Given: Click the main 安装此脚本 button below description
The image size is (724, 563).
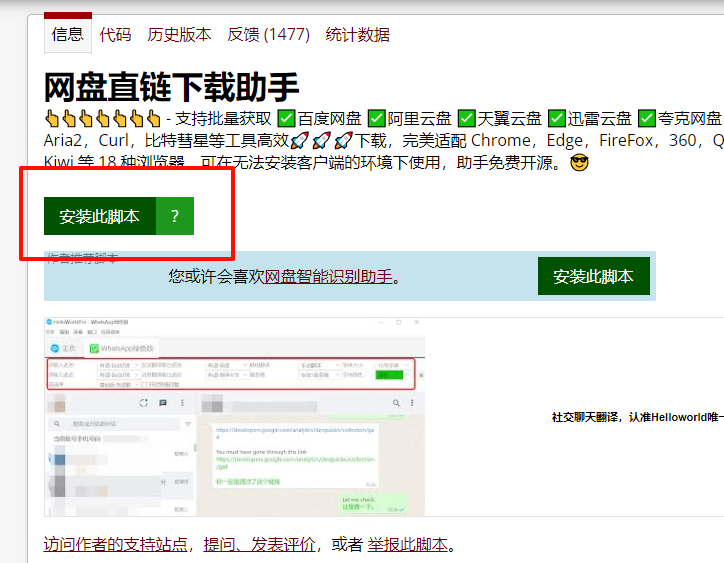Looking at the screenshot, I should point(100,216).
